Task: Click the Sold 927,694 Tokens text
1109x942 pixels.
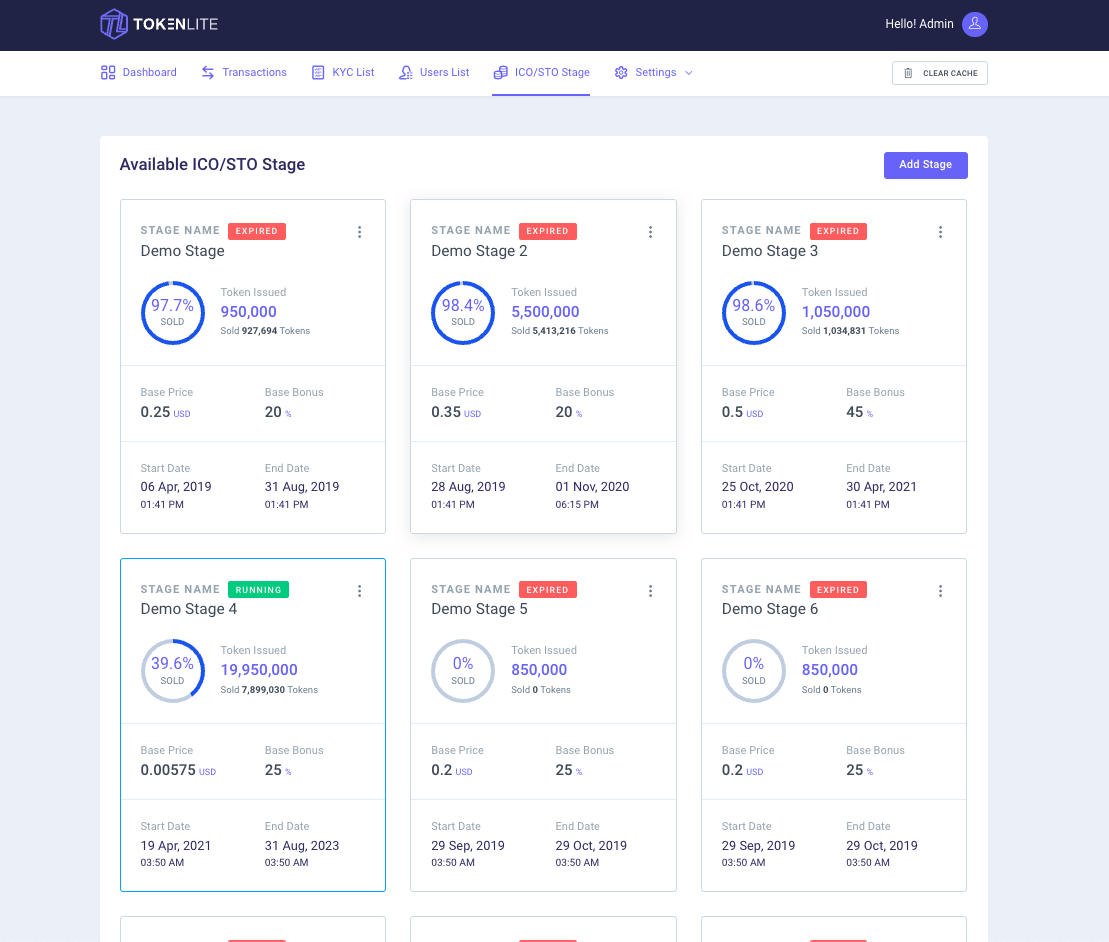Action: (x=265, y=331)
